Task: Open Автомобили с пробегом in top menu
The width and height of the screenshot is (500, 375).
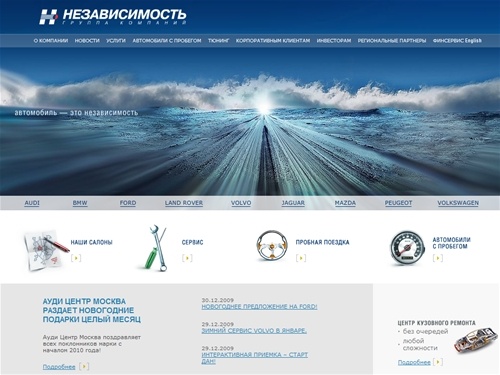Action: pyautogui.click(x=167, y=41)
